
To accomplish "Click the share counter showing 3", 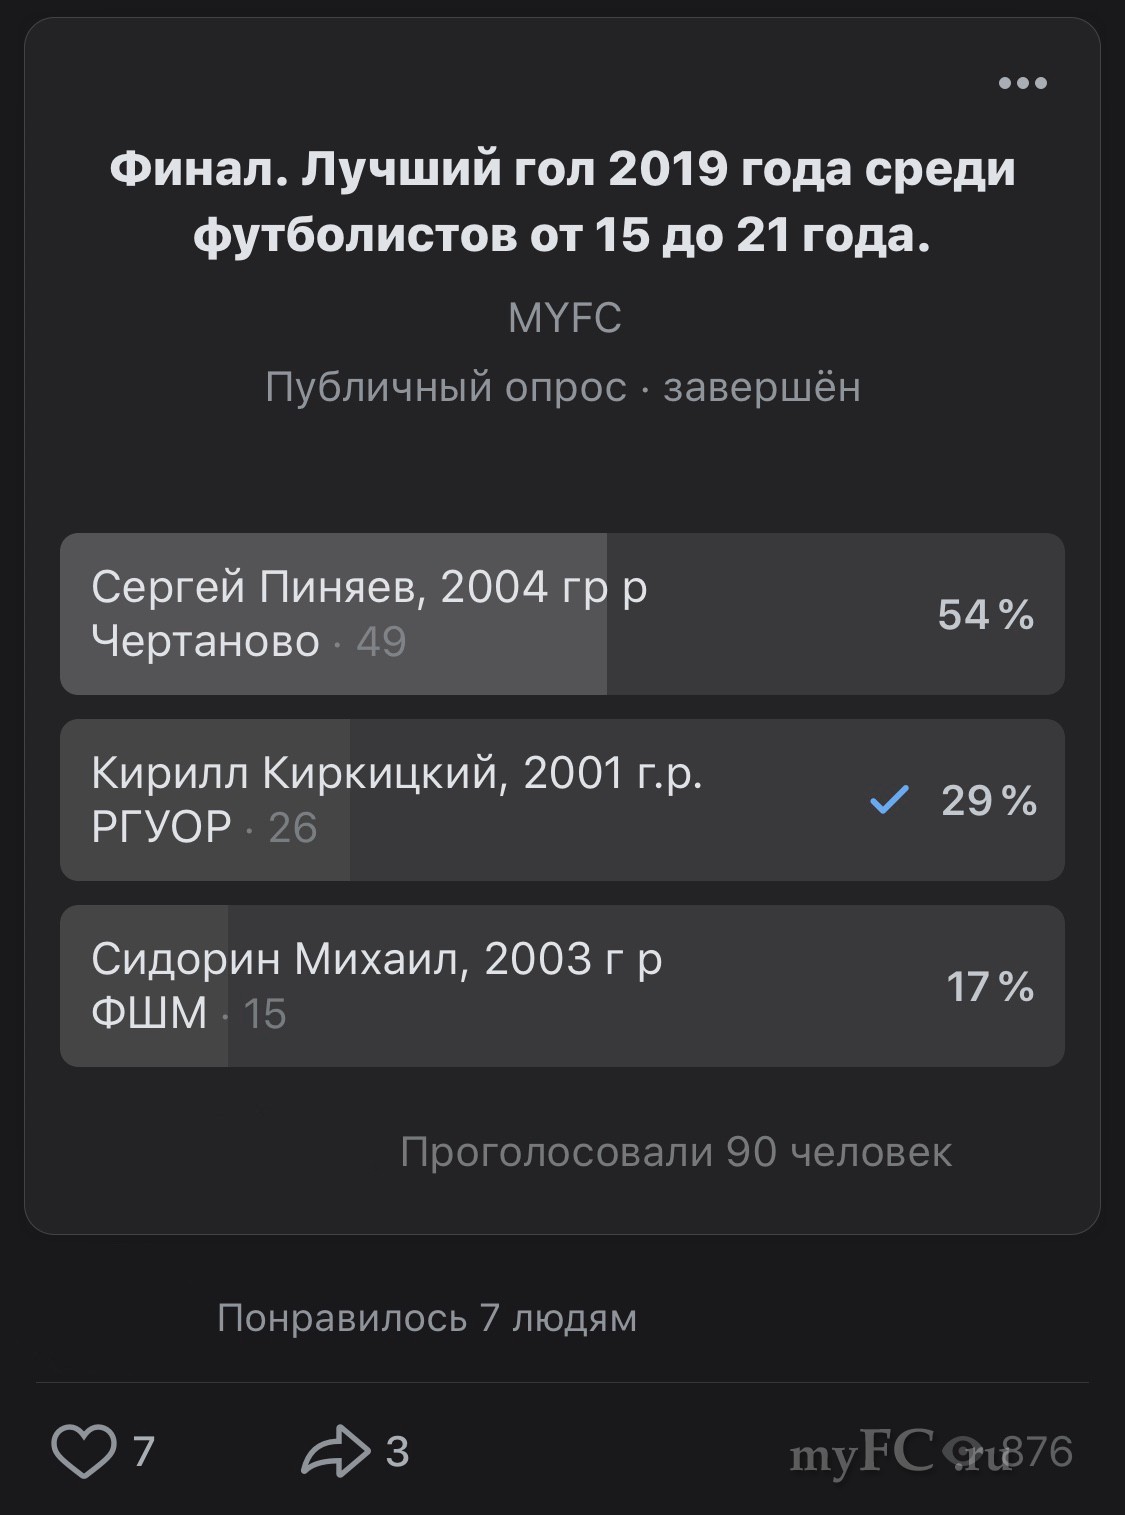I will (x=398, y=1451).
